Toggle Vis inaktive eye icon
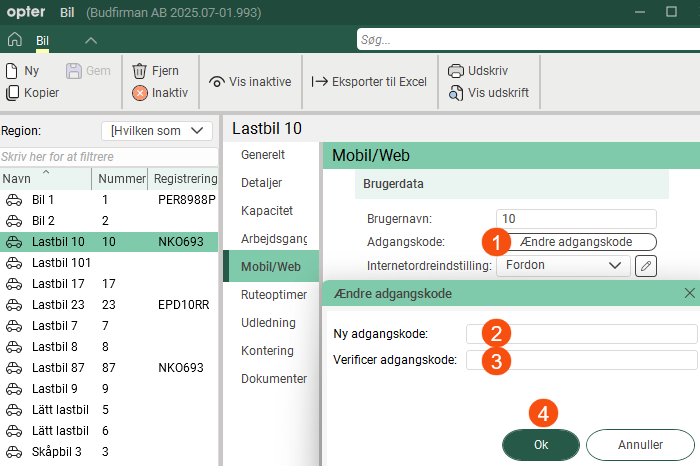This screenshot has height=466, width=700. click(216, 82)
